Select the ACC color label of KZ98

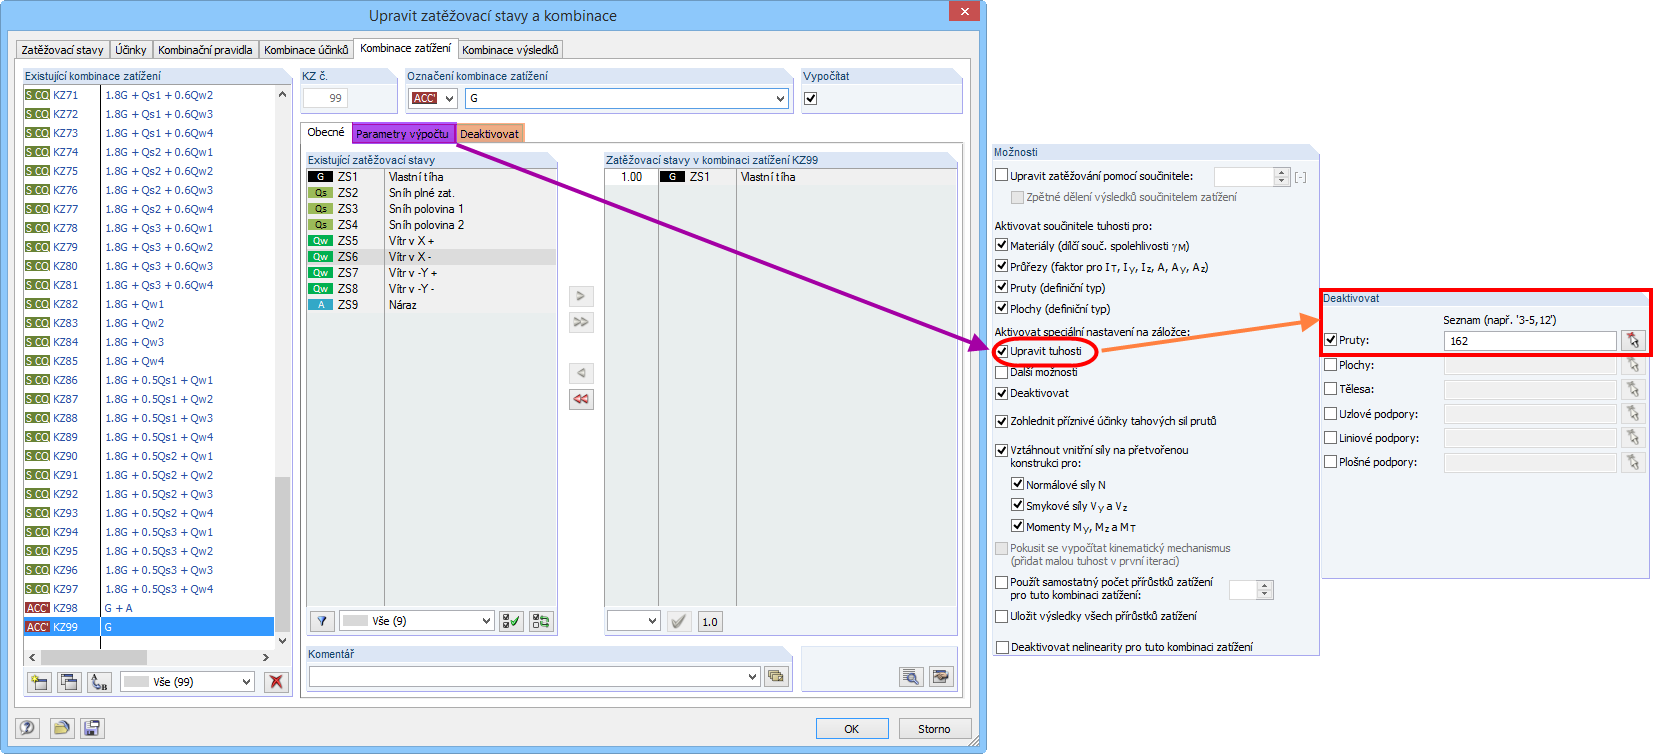coord(37,608)
